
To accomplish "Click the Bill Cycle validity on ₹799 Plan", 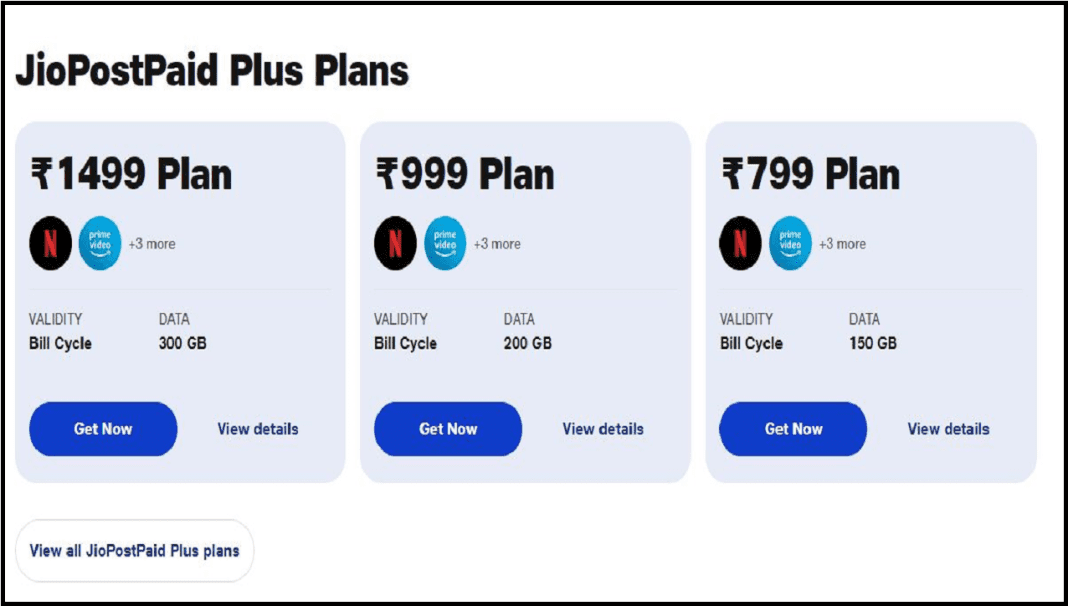I will pos(750,342).
